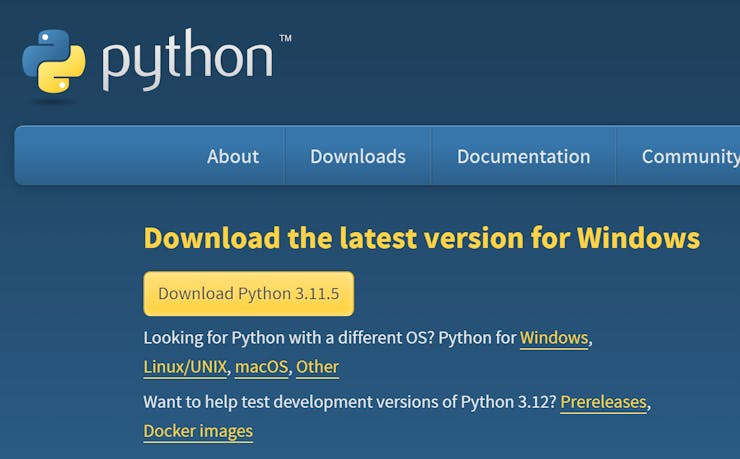
Task: Click the Other platforms link
Action: coord(317,367)
